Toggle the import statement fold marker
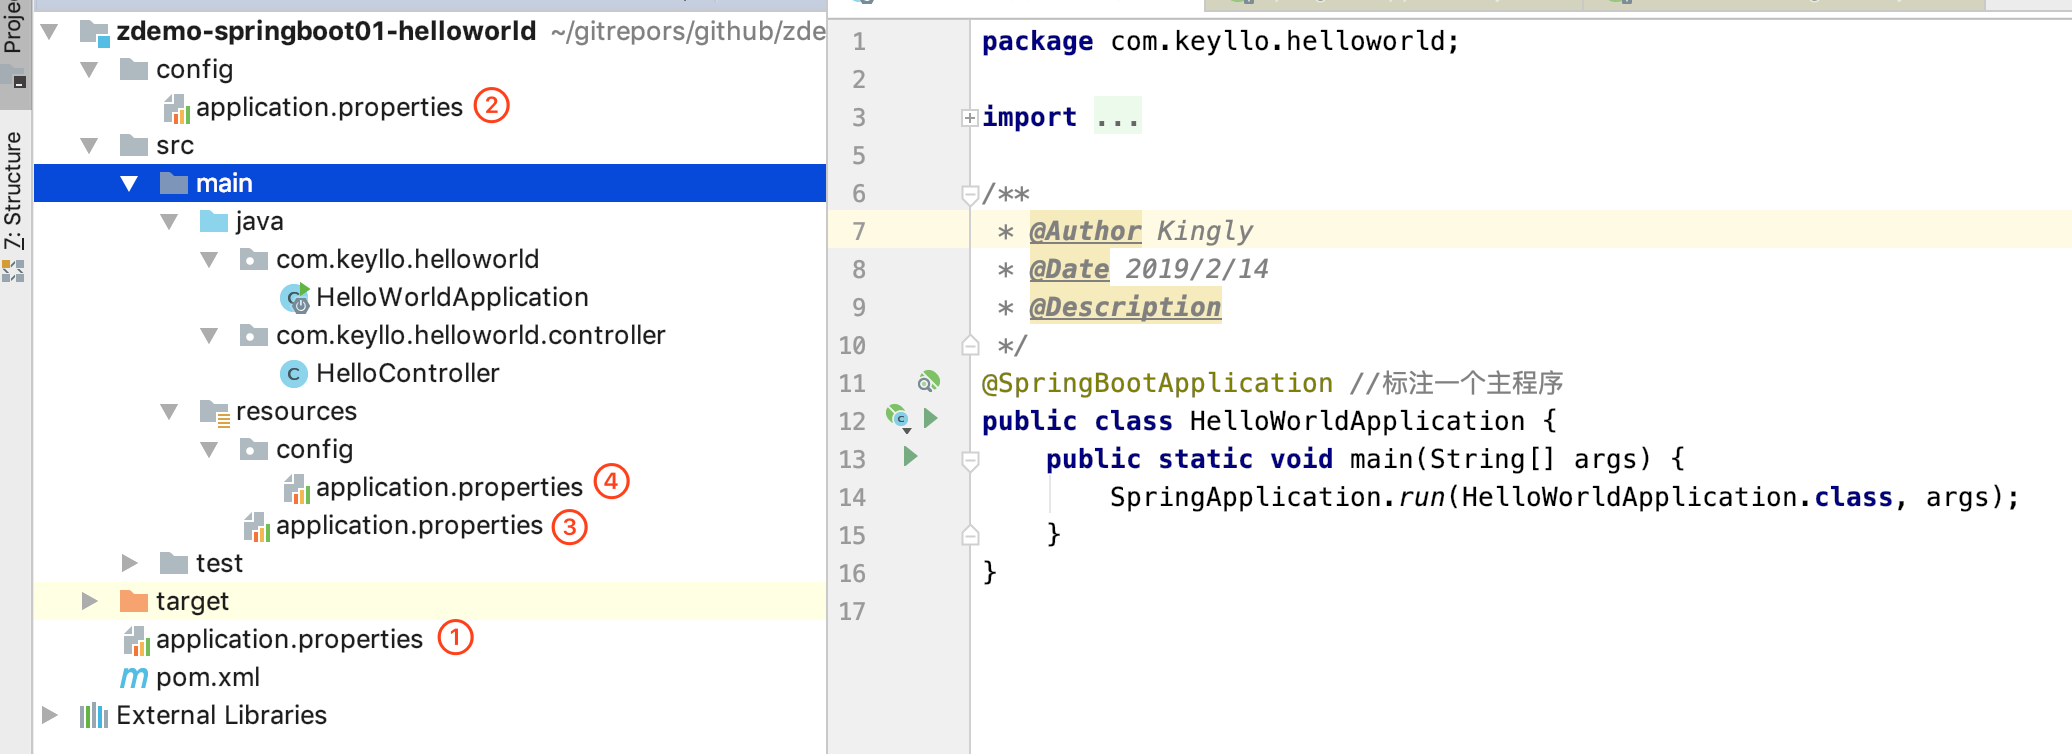2072x754 pixels. point(969,118)
